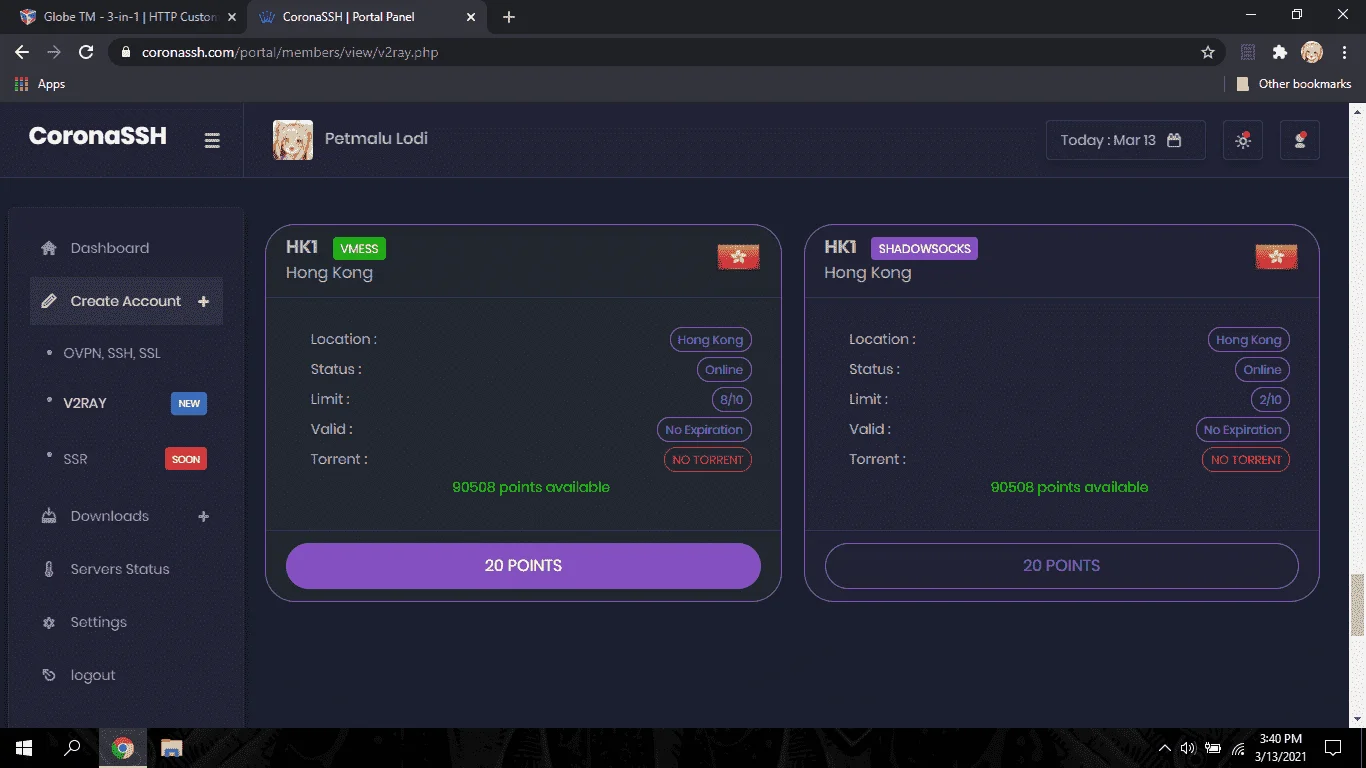Open the Chrome extensions puzzle icon
Screen dimensions: 1366x768
[1279, 52]
